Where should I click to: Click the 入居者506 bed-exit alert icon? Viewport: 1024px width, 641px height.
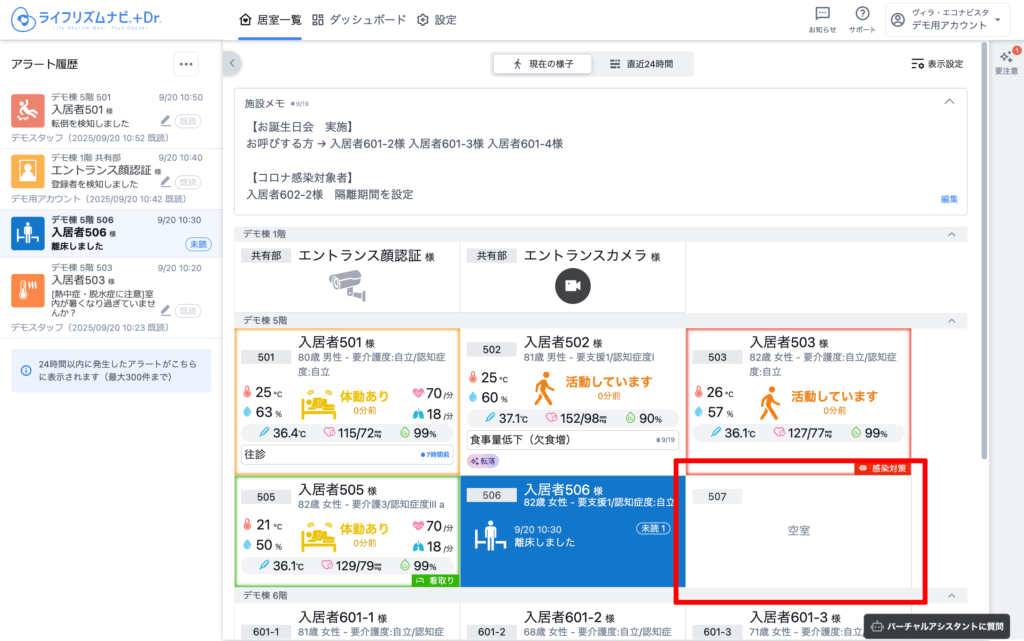(28, 234)
